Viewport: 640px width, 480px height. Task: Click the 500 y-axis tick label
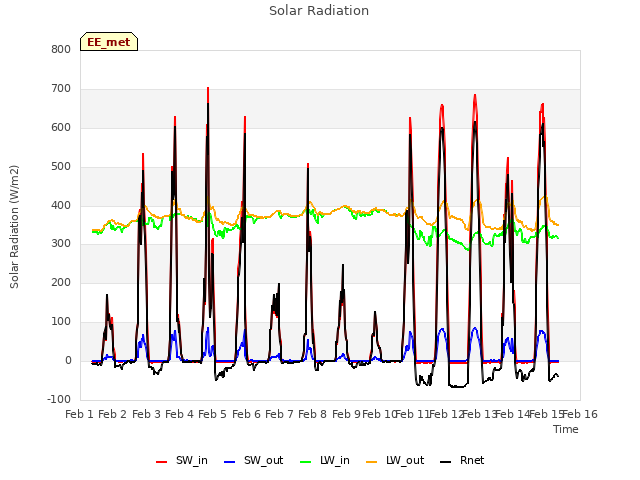coord(61,167)
